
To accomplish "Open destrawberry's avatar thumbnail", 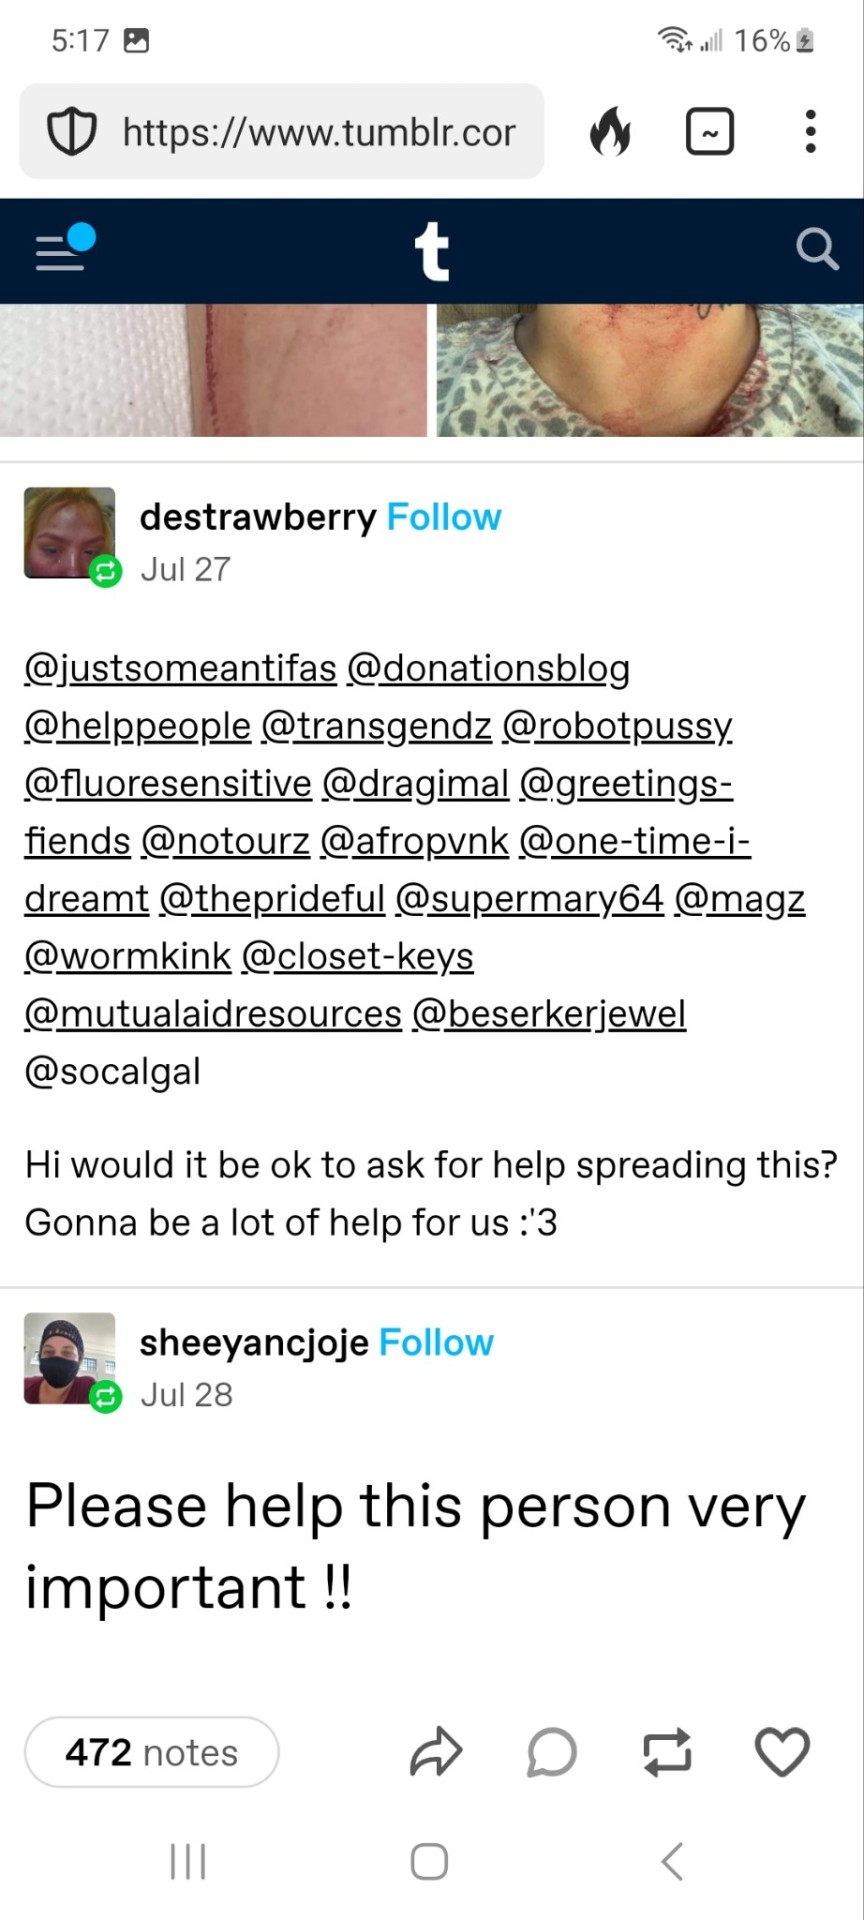I will [x=69, y=532].
